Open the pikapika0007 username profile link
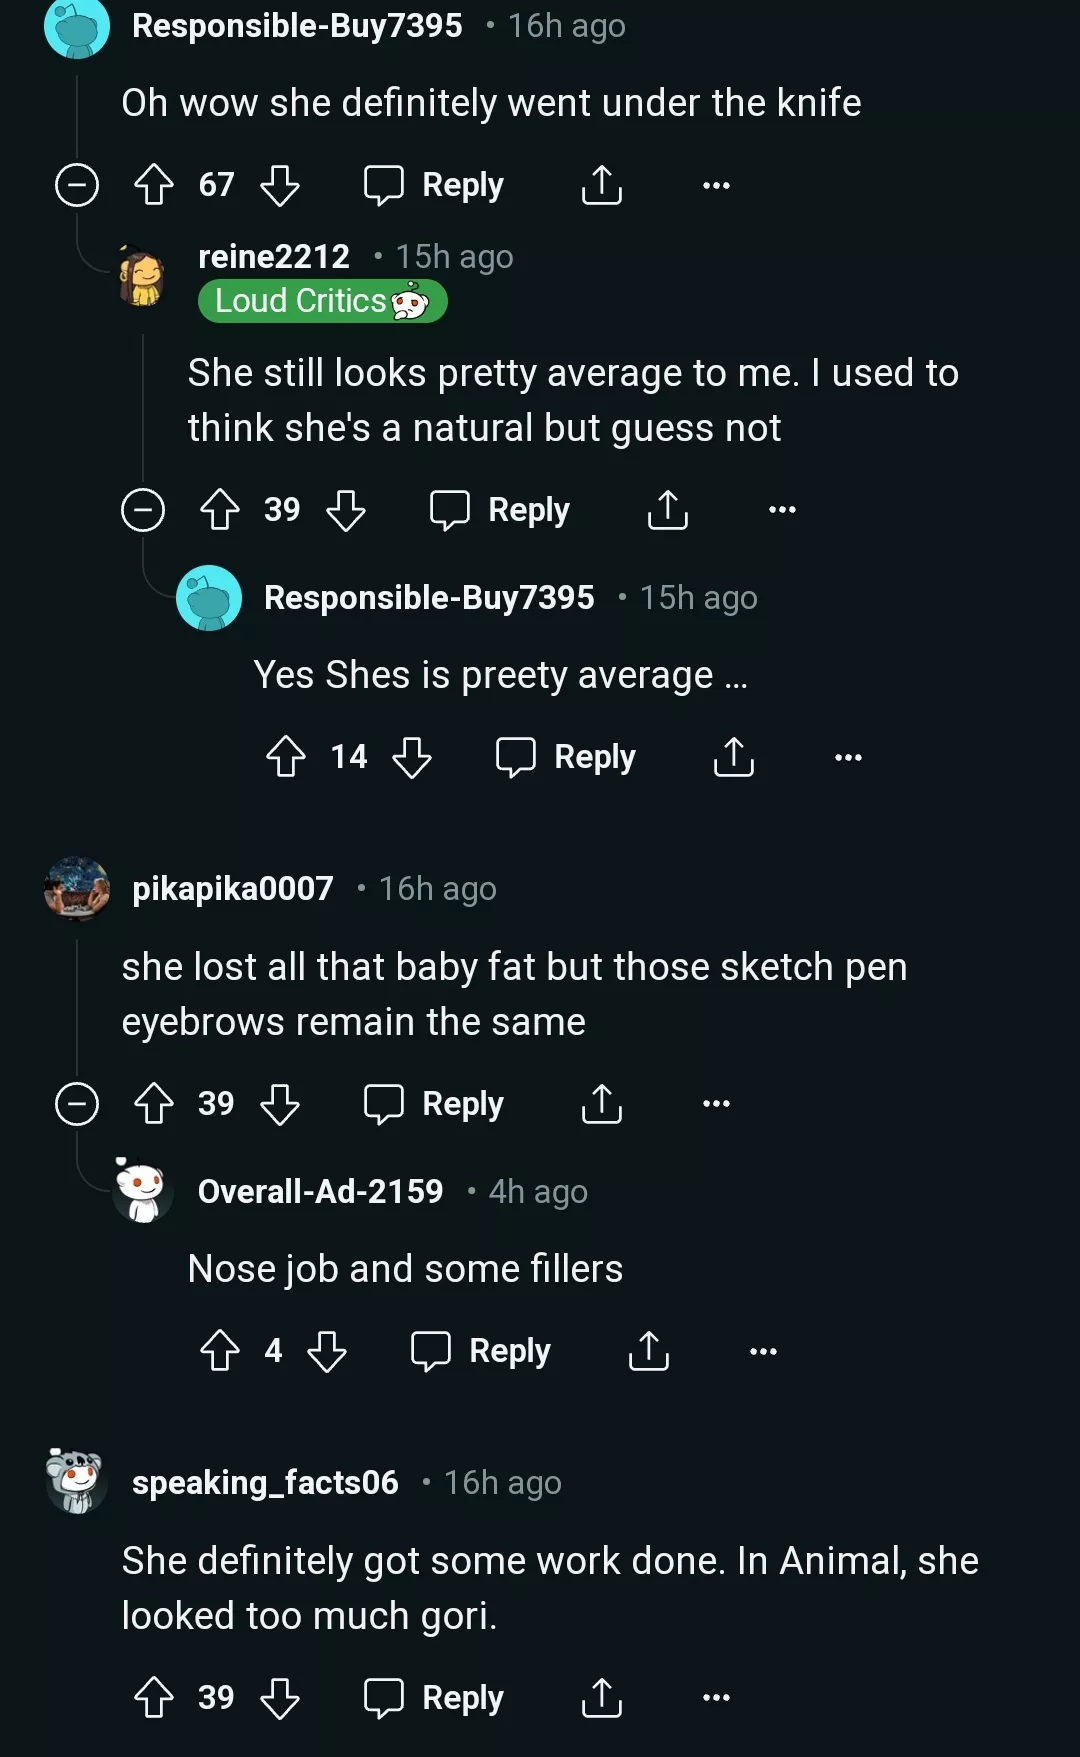 tap(233, 888)
